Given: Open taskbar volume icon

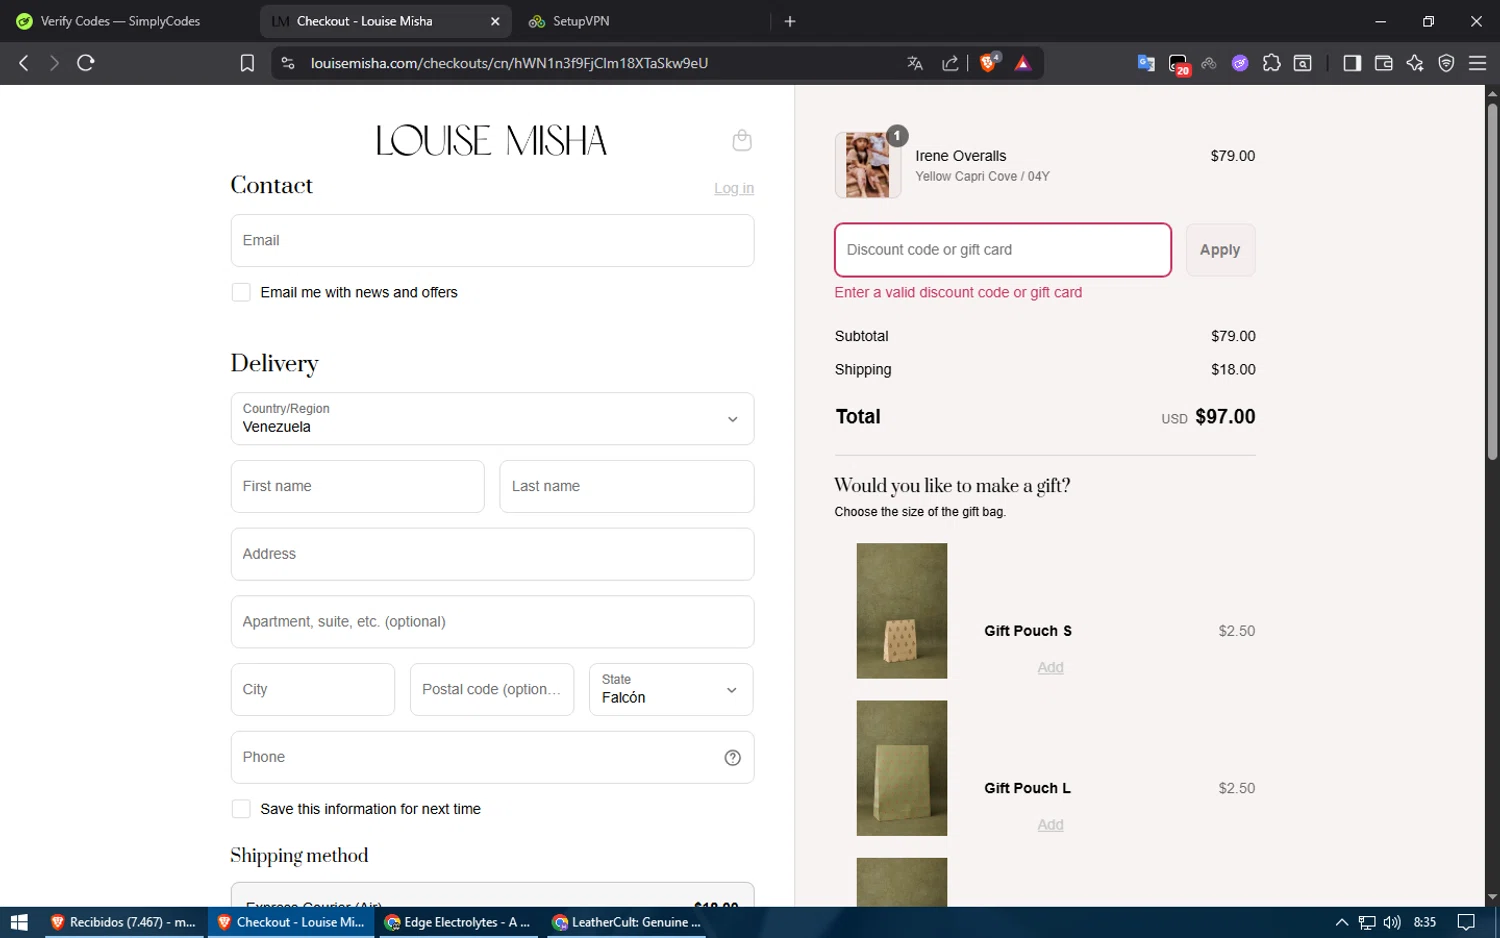Looking at the screenshot, I should (x=1392, y=922).
